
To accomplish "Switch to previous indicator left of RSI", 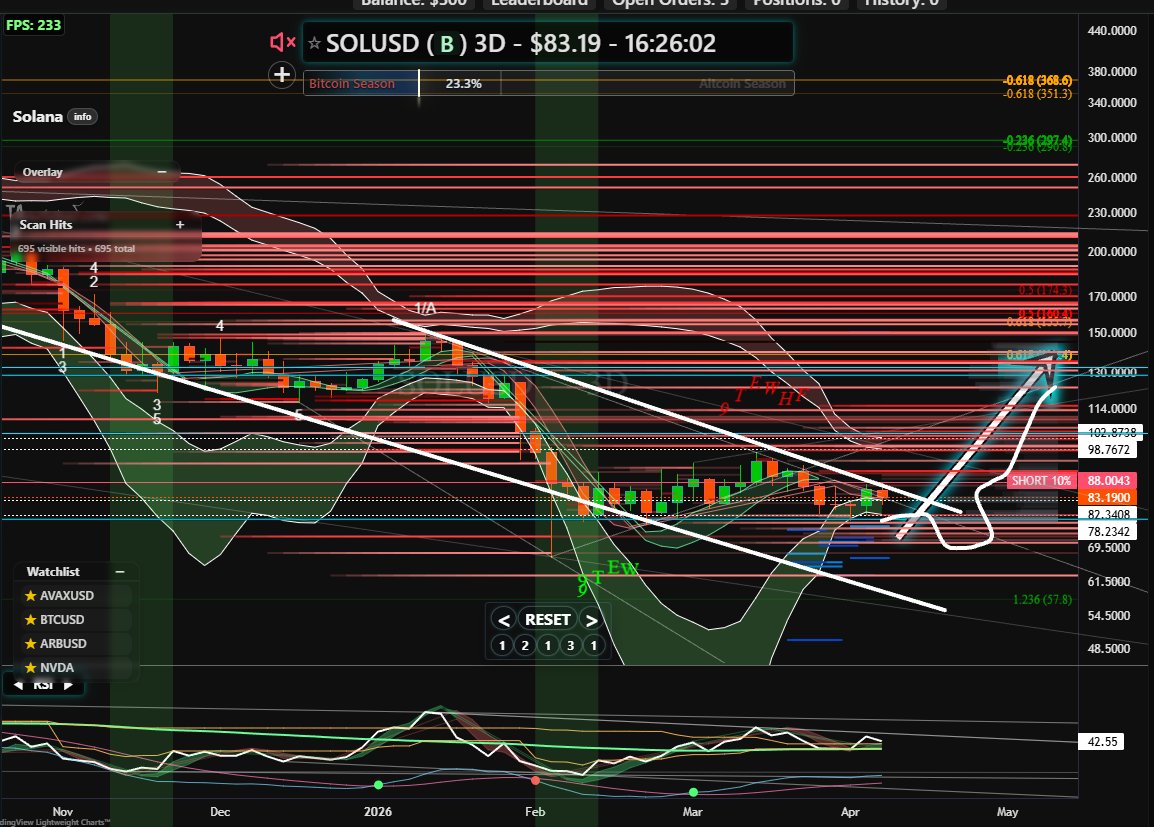I will click(18, 685).
